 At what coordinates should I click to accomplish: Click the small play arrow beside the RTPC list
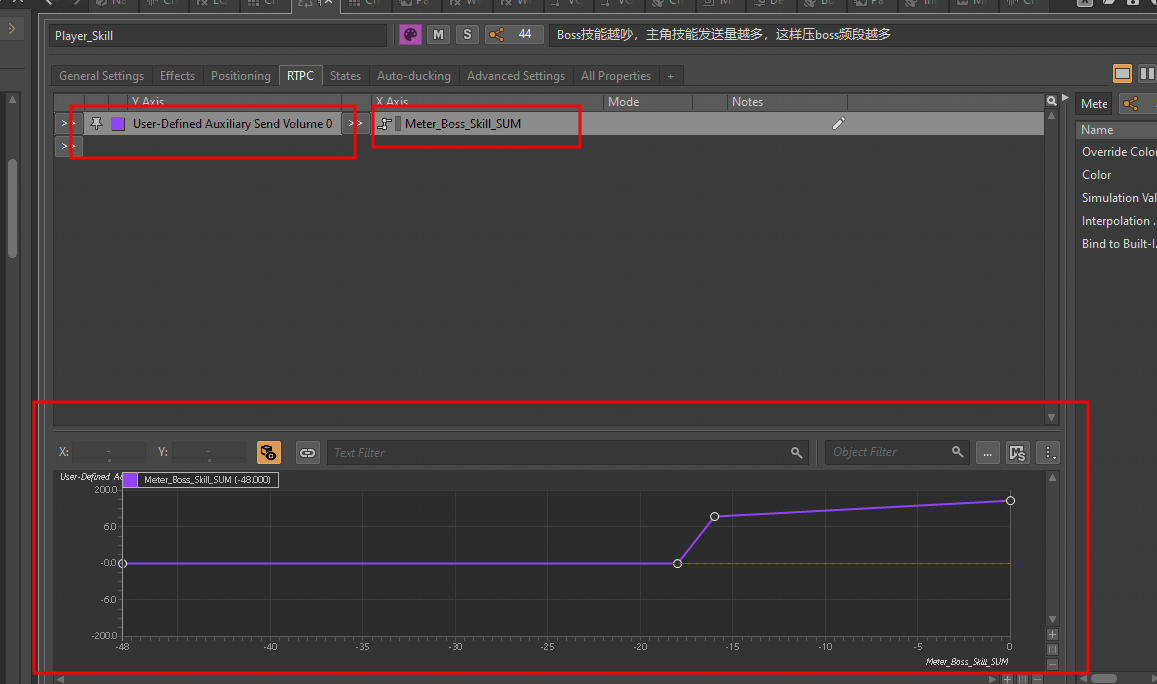pyautogui.click(x=1066, y=97)
